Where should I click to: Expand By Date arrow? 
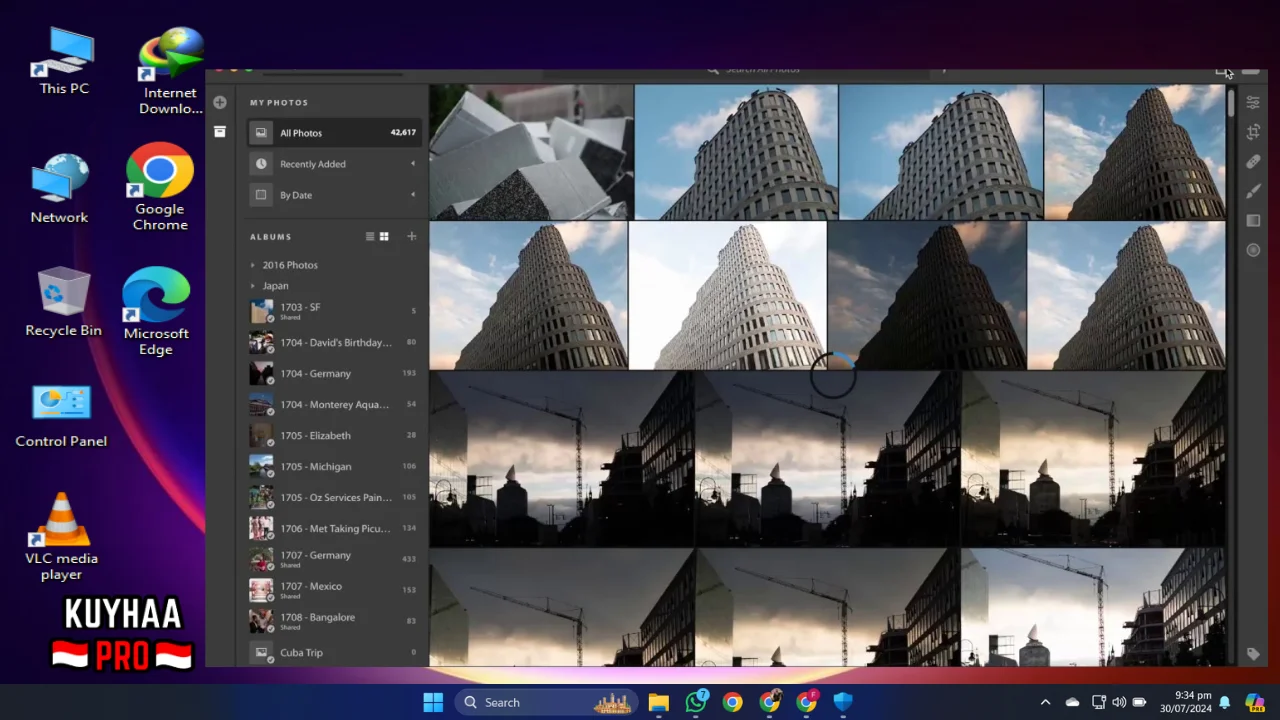click(x=413, y=195)
